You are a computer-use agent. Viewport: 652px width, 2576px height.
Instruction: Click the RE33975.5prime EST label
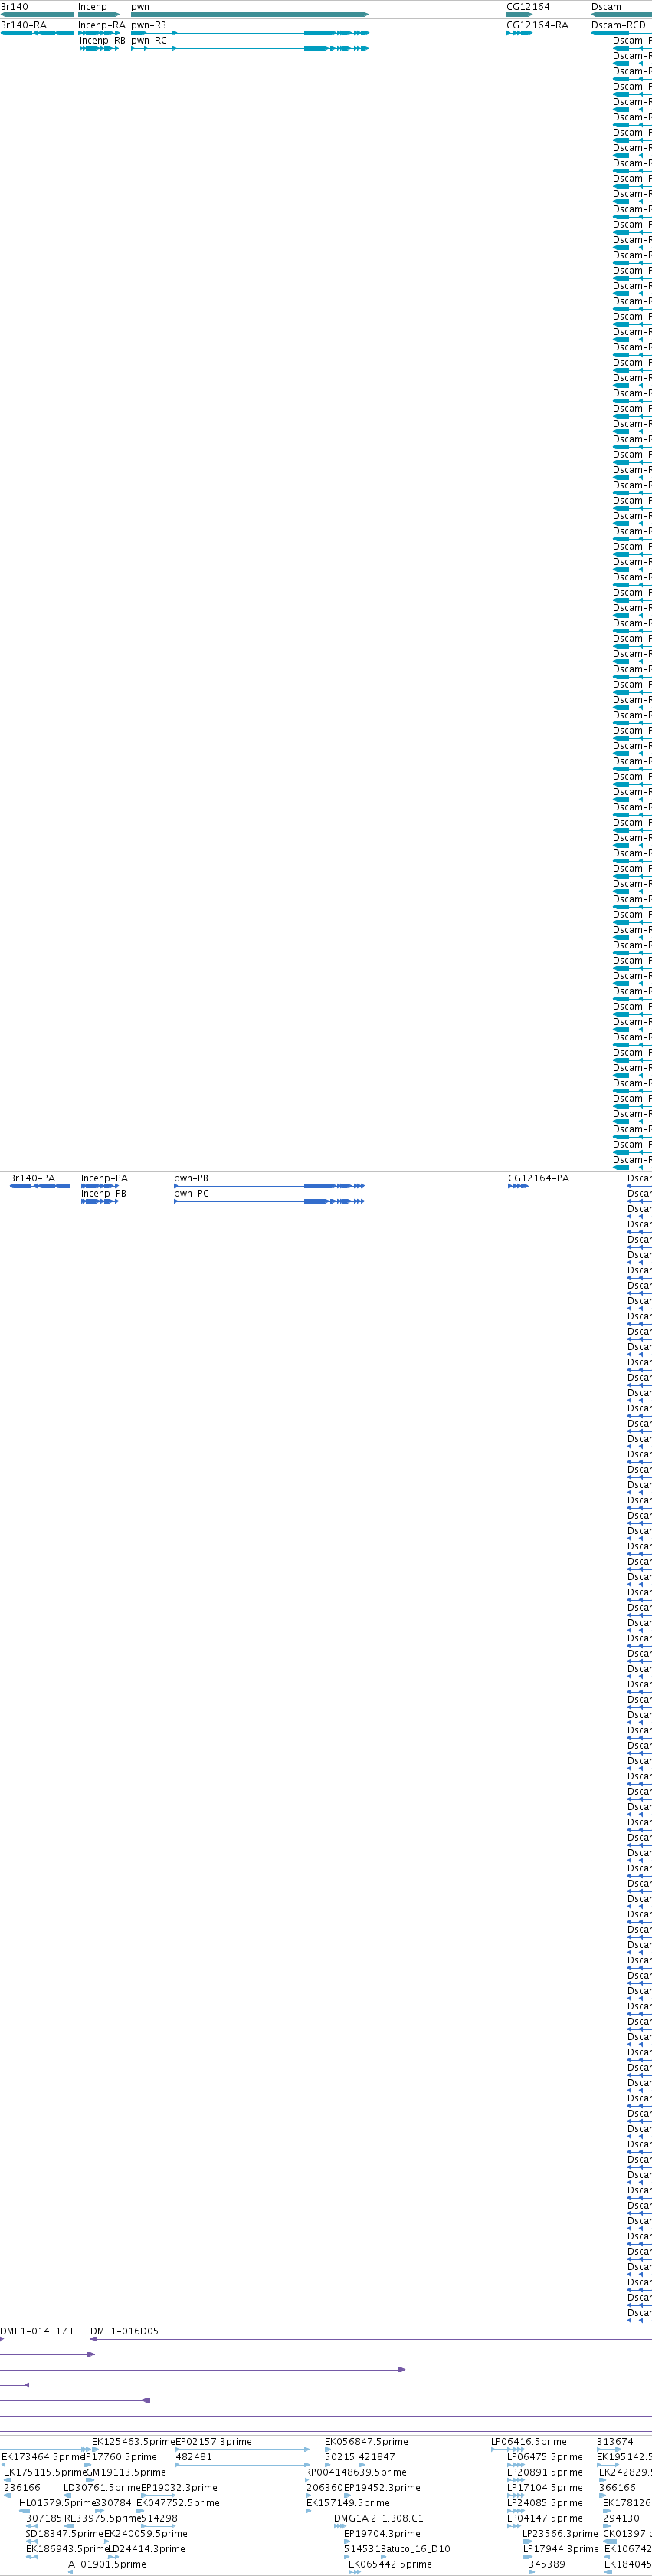(103, 2518)
